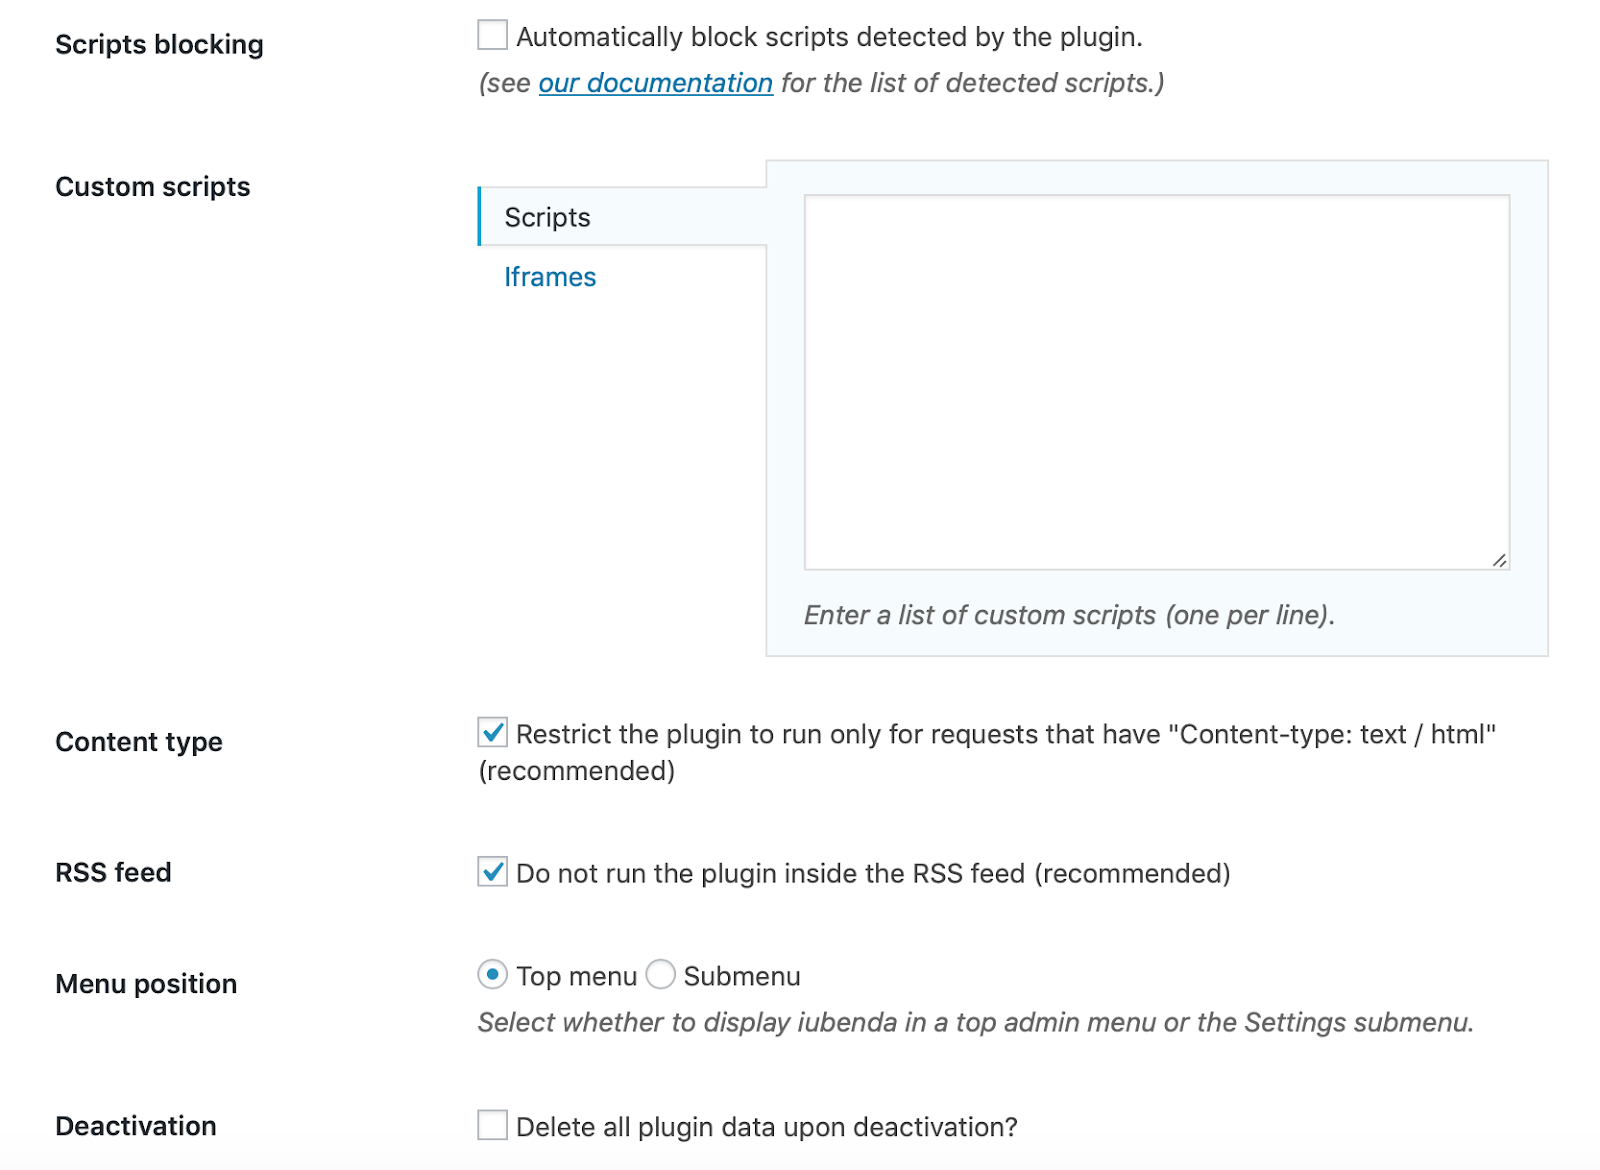Uncheck the Content-type text/html restriction

(x=491, y=733)
